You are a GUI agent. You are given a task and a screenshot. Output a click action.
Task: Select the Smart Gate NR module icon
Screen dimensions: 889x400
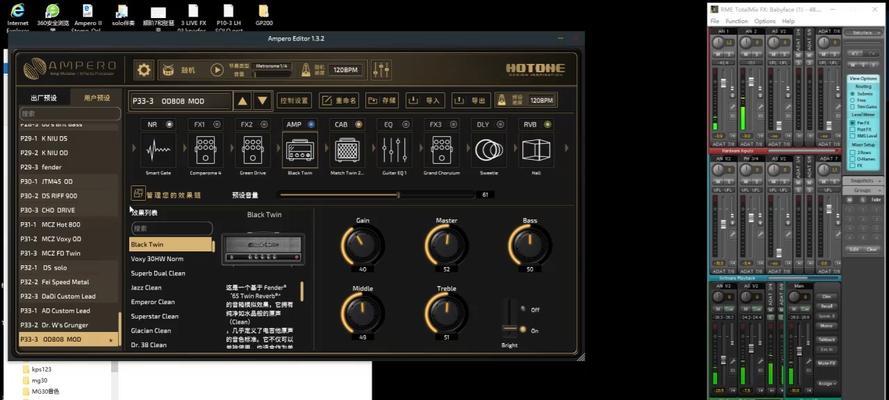click(x=158, y=150)
